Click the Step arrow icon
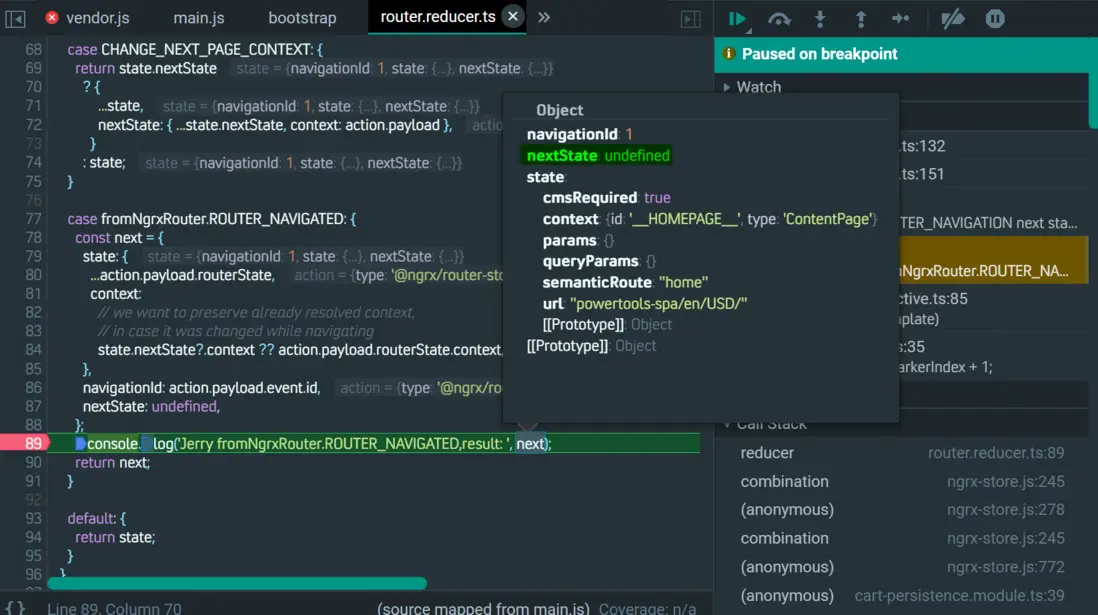This screenshot has height=615, width=1098. pos(900,19)
